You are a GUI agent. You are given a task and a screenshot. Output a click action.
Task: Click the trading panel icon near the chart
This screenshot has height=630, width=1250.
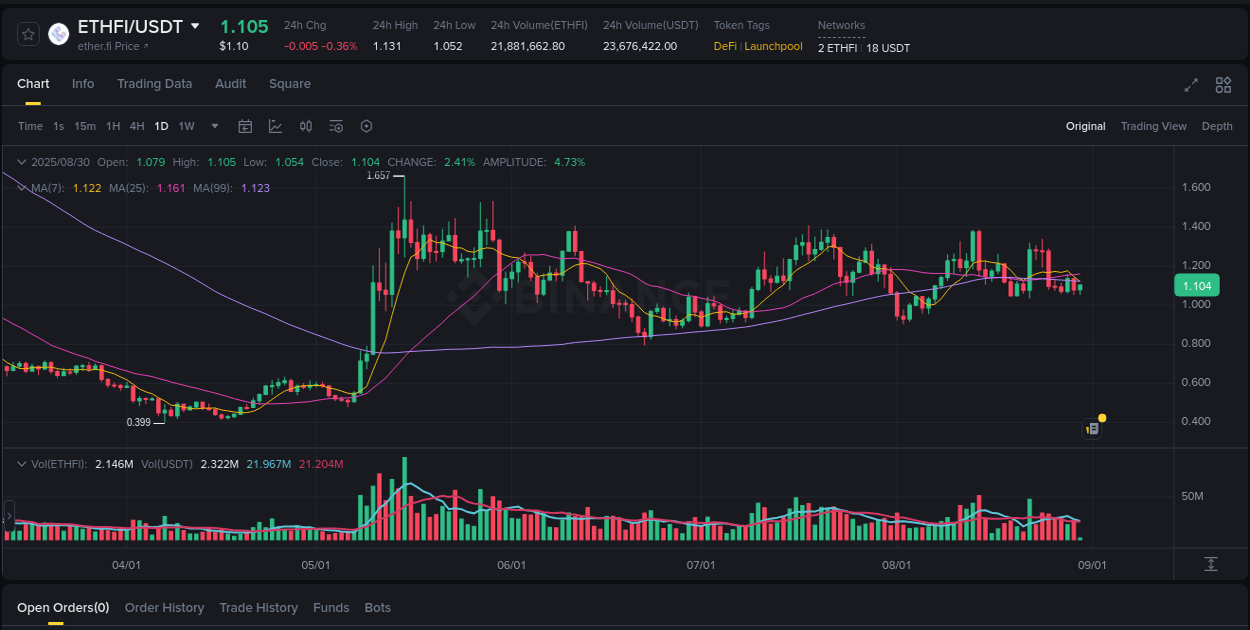(x=1091, y=428)
